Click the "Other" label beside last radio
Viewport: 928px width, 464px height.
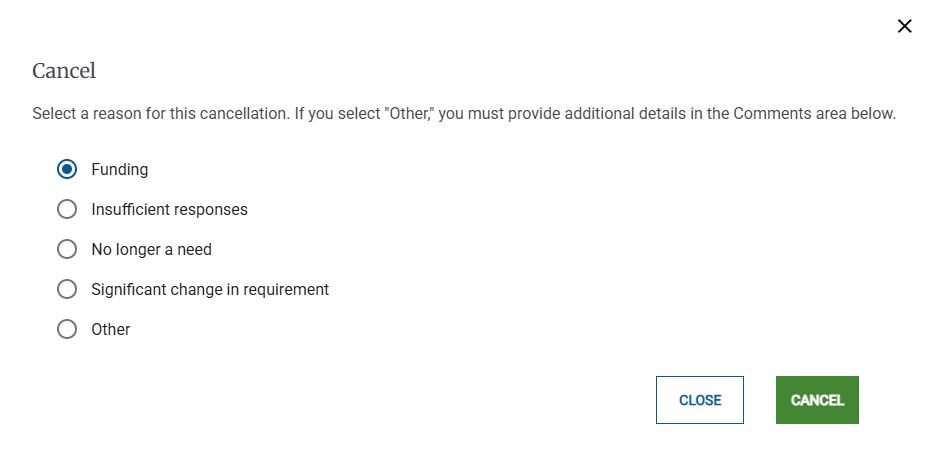111,330
